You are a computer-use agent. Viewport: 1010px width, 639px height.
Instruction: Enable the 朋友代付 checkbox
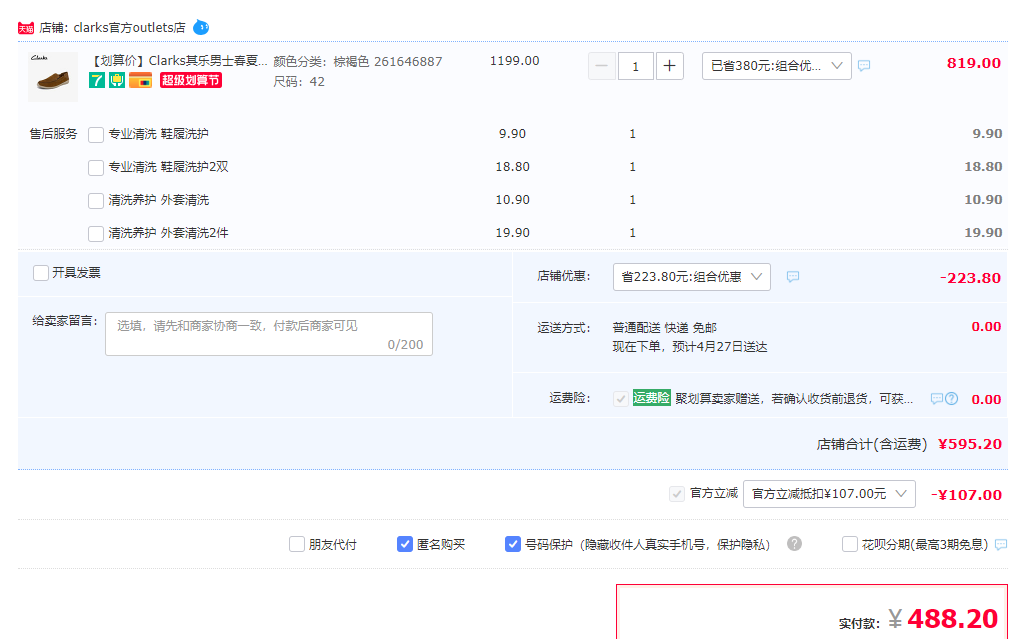[297, 544]
